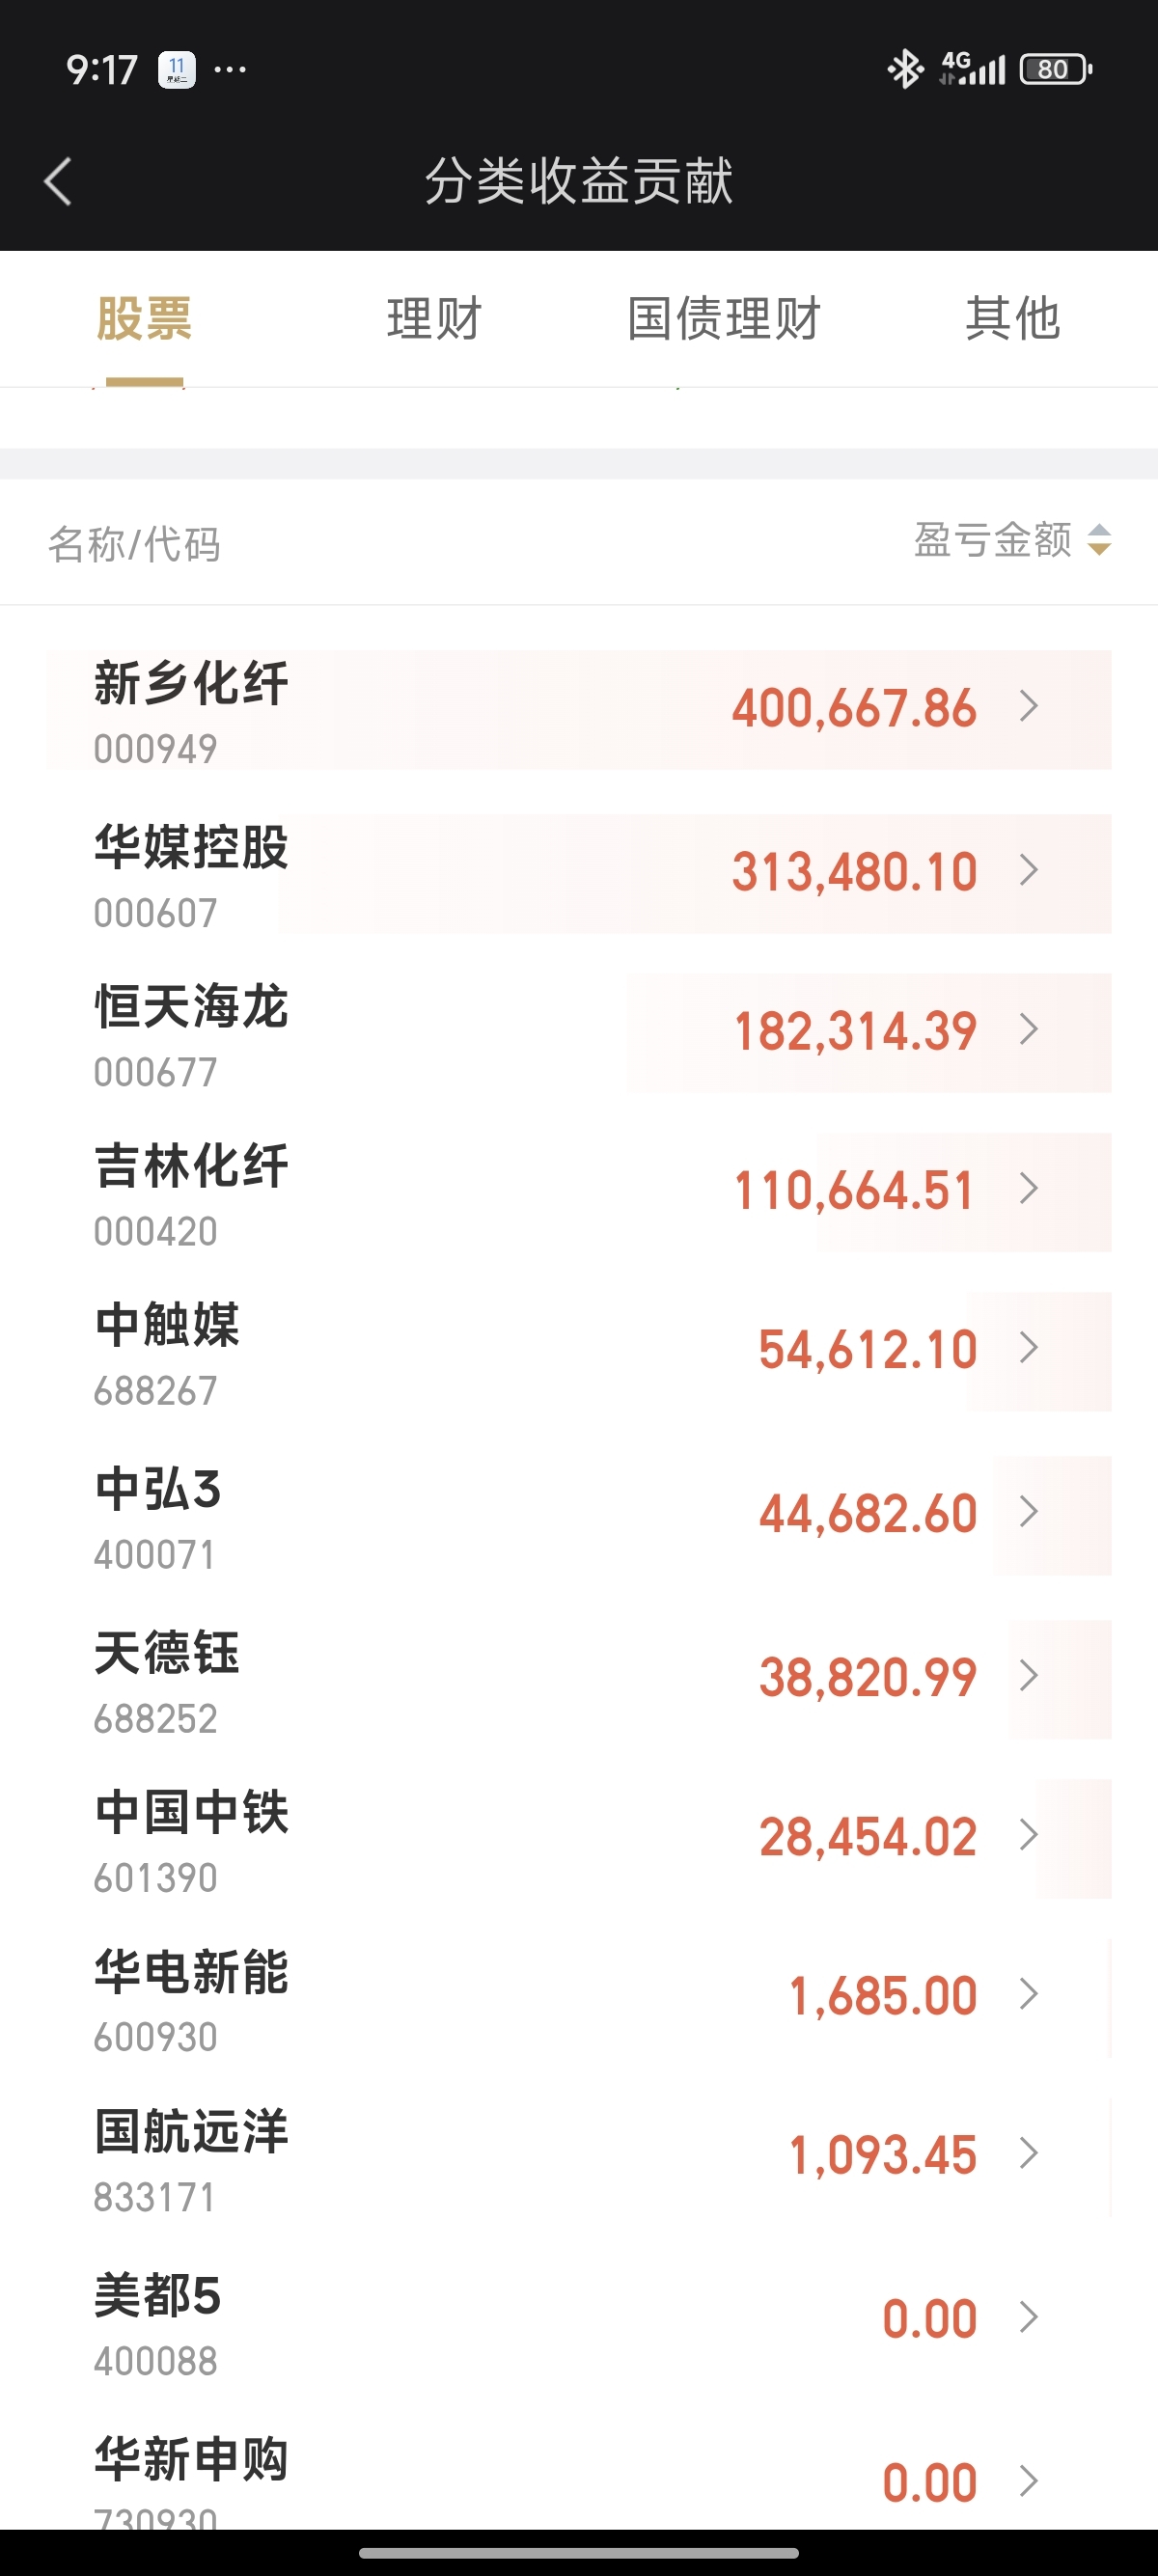
Task: Tap chevron for 中弘3 row
Action: point(1029,1512)
